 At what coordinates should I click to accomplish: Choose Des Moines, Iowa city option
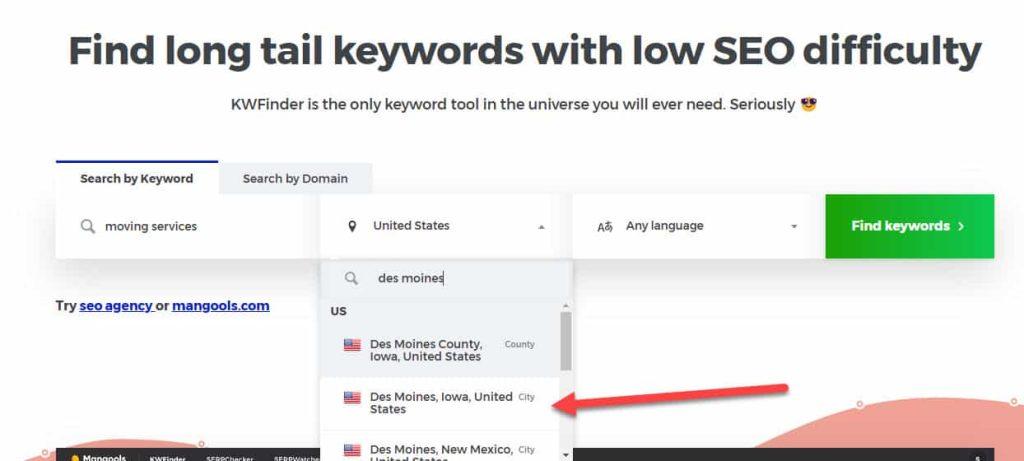pos(440,403)
